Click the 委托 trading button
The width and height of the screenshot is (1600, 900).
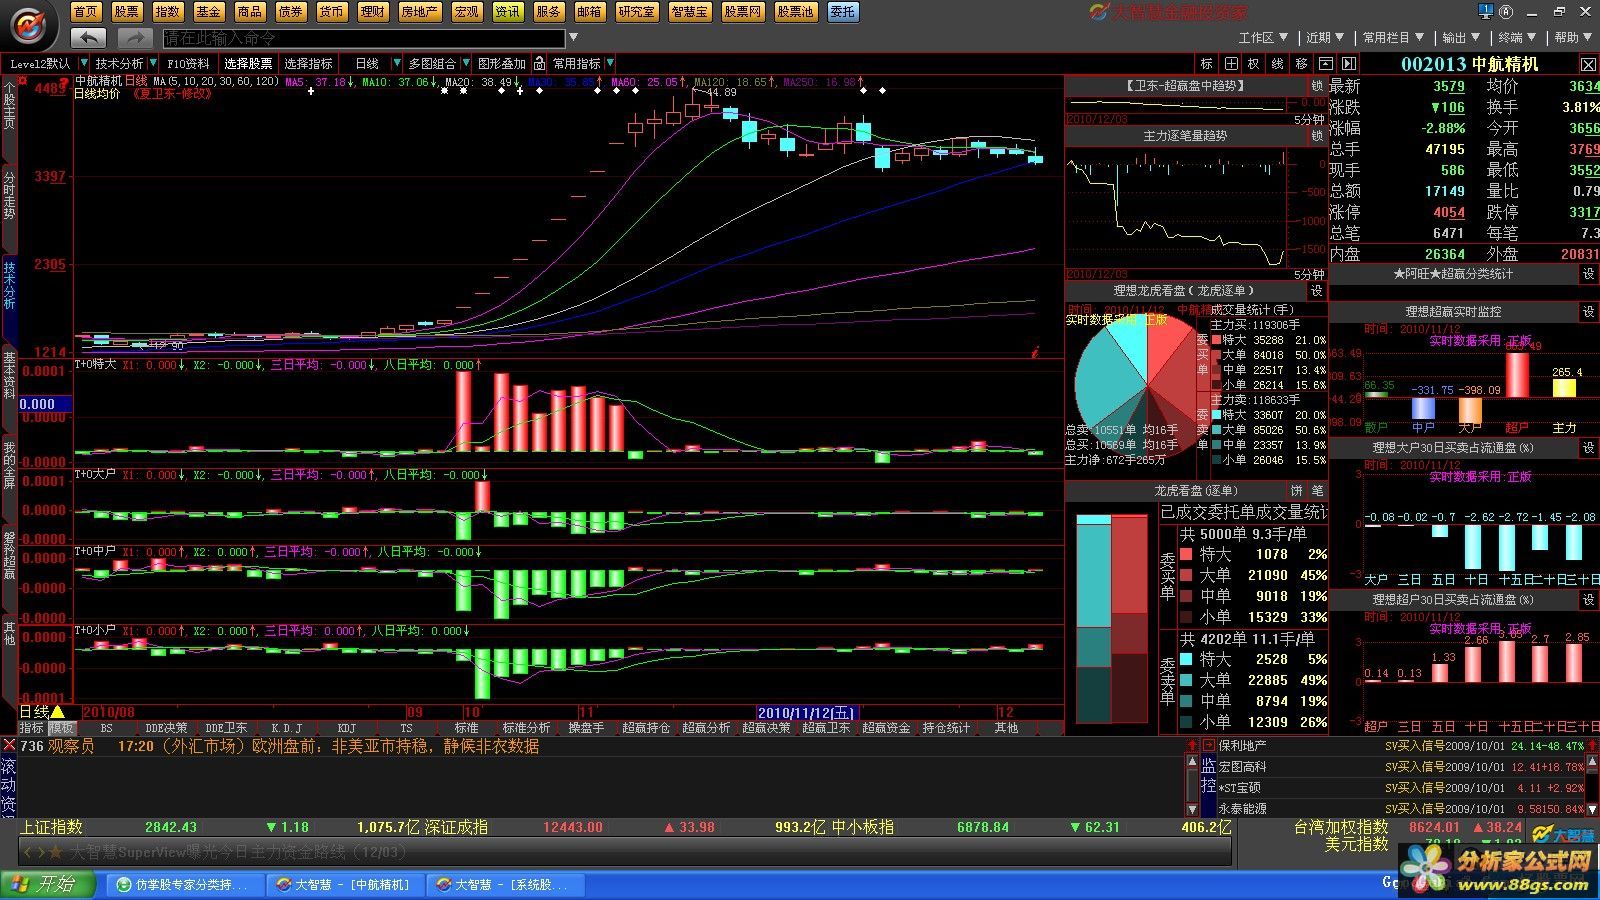843,12
